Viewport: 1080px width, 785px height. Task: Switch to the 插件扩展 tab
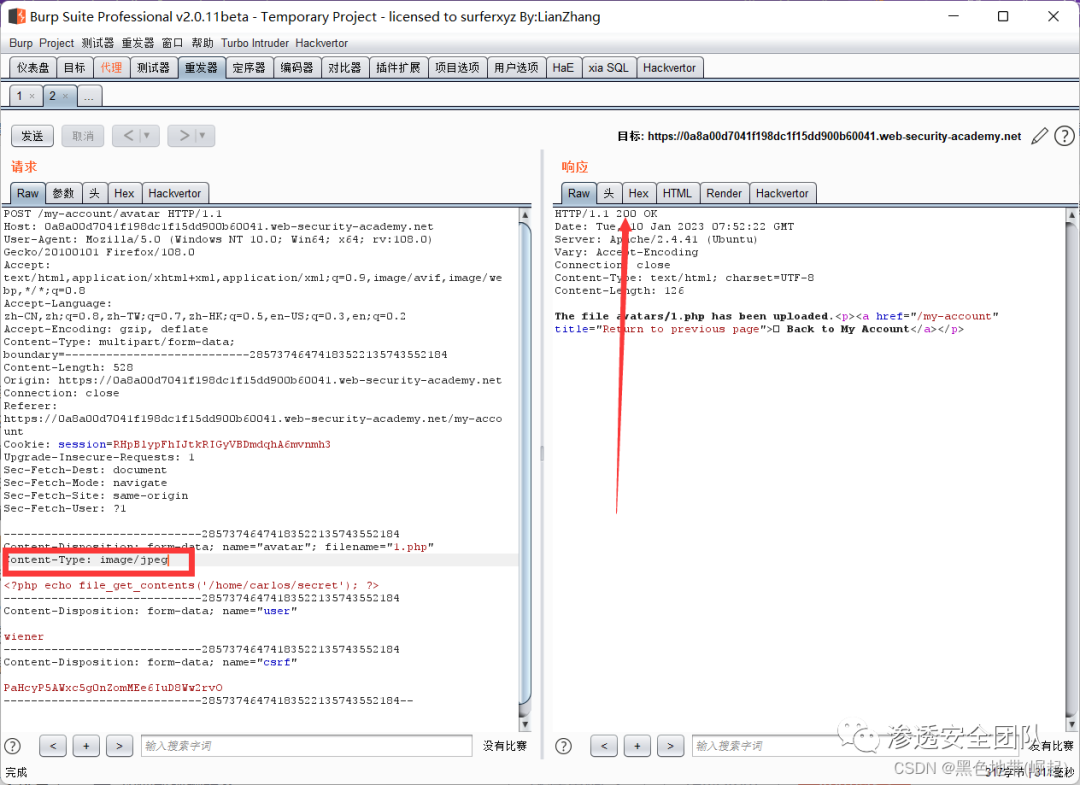point(398,67)
